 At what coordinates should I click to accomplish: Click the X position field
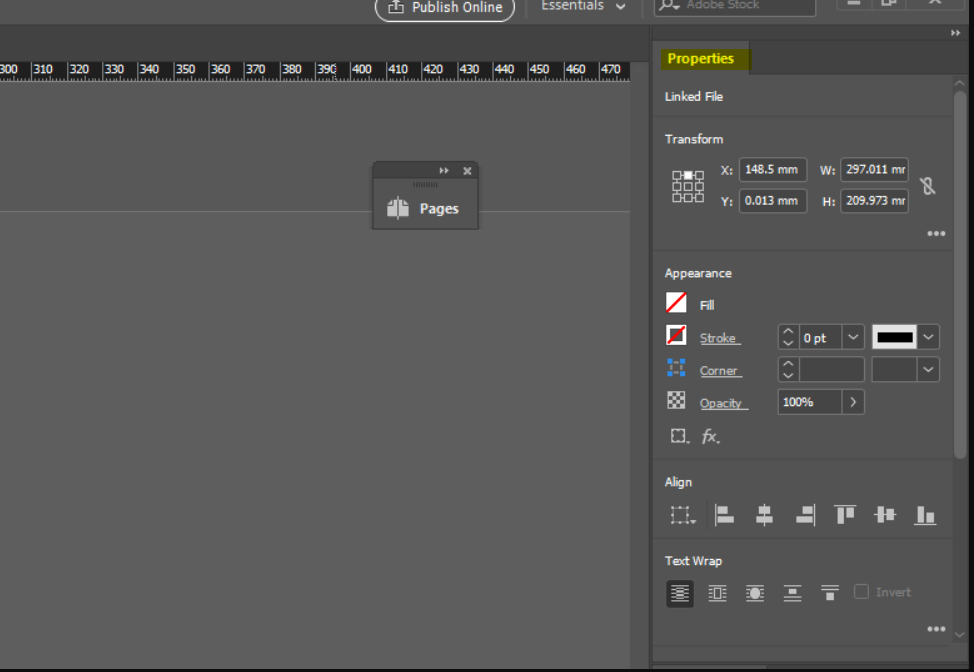773,170
